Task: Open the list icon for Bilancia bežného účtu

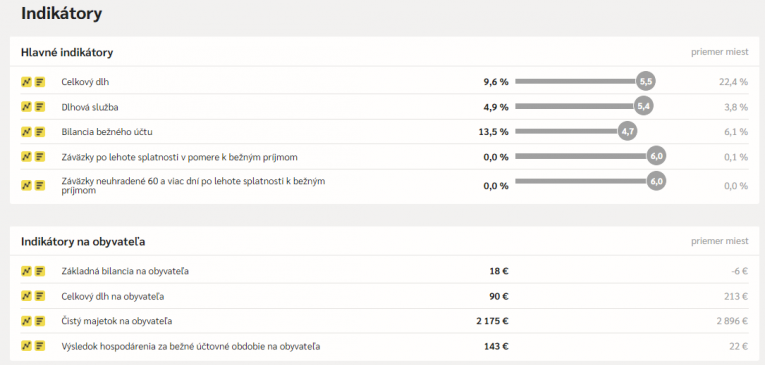Action: [x=40, y=132]
